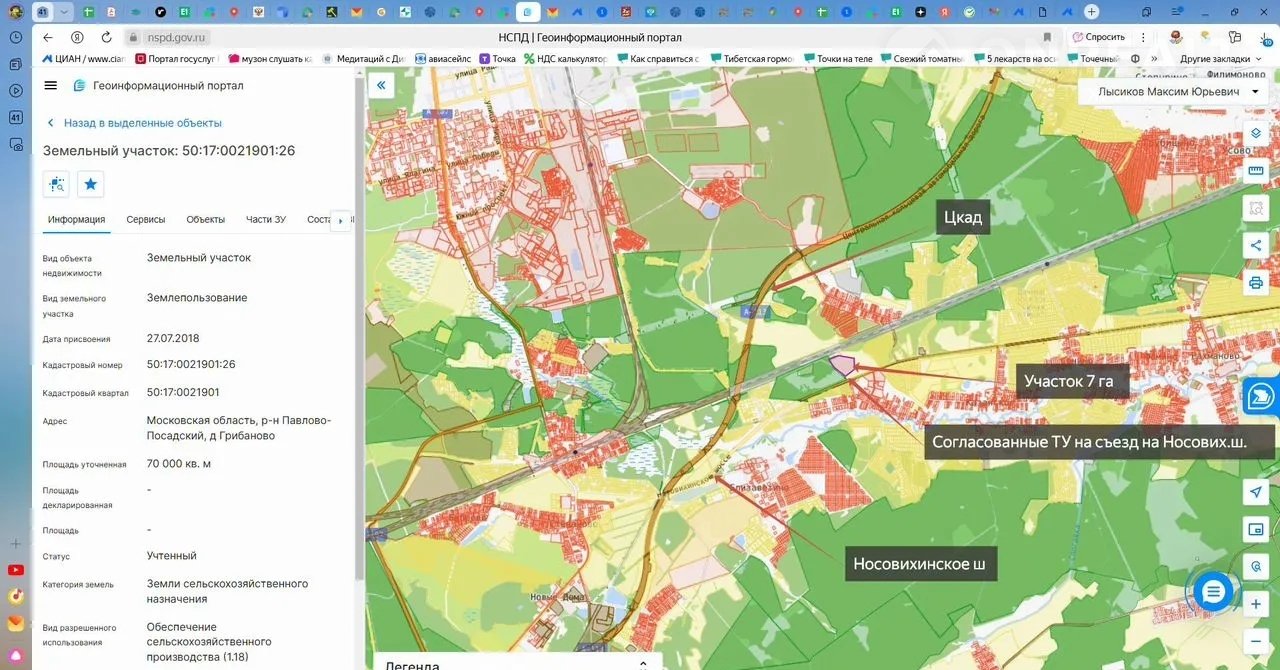Open the Другие закладки bookmarks folder
The width and height of the screenshot is (1280, 670).
click(x=1214, y=59)
